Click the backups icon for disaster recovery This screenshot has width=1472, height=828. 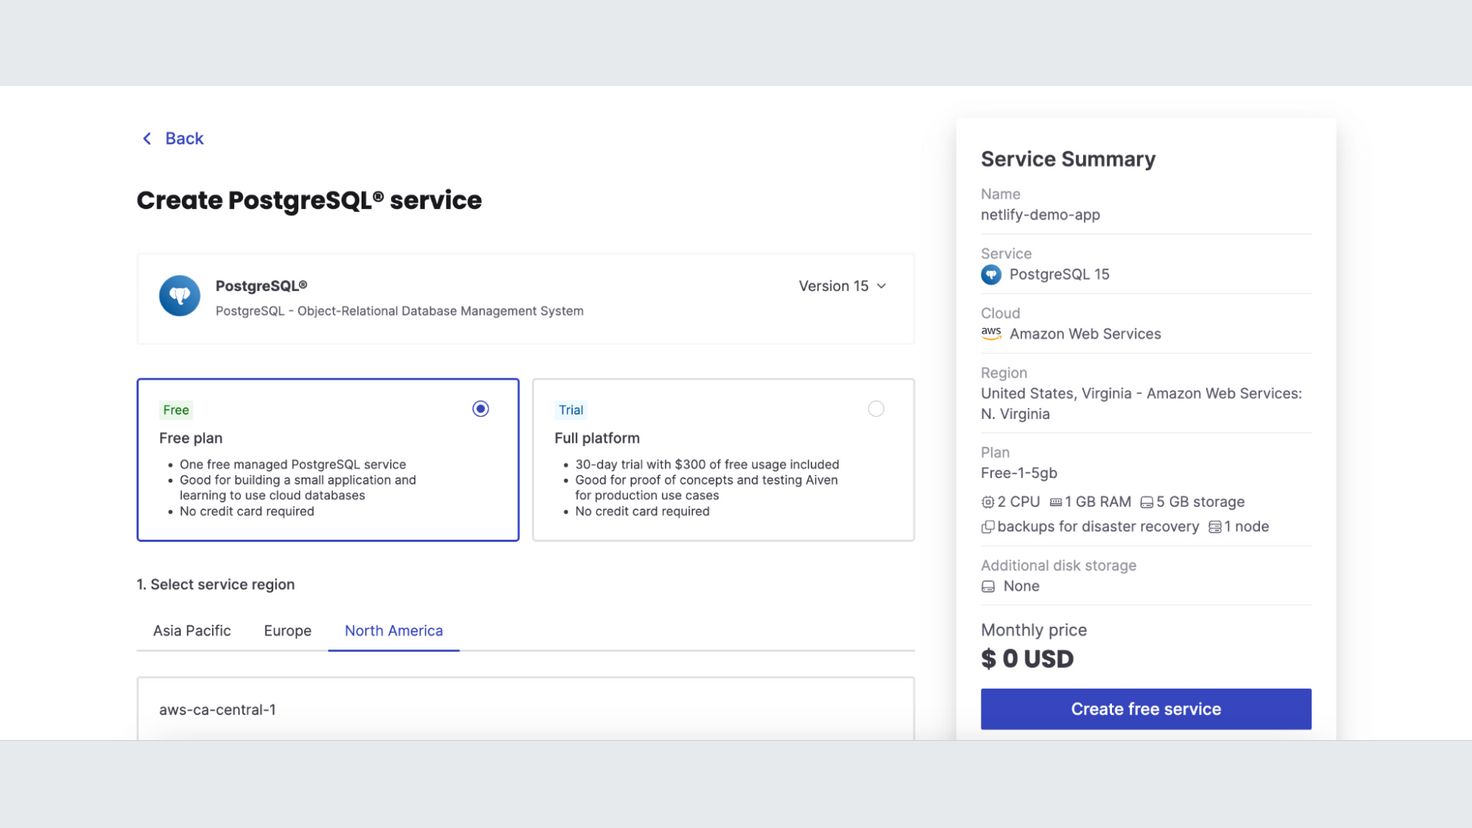988,527
